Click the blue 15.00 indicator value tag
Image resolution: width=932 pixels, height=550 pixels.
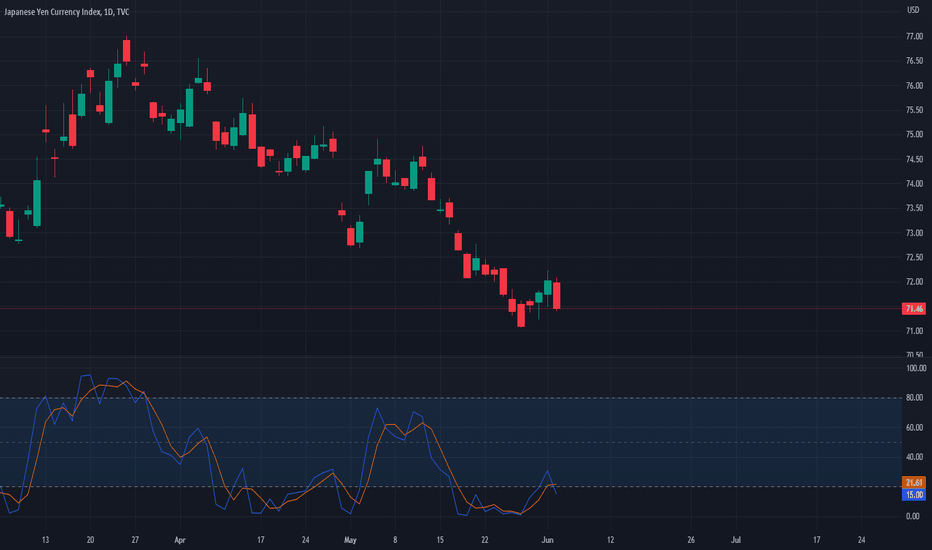[914, 495]
